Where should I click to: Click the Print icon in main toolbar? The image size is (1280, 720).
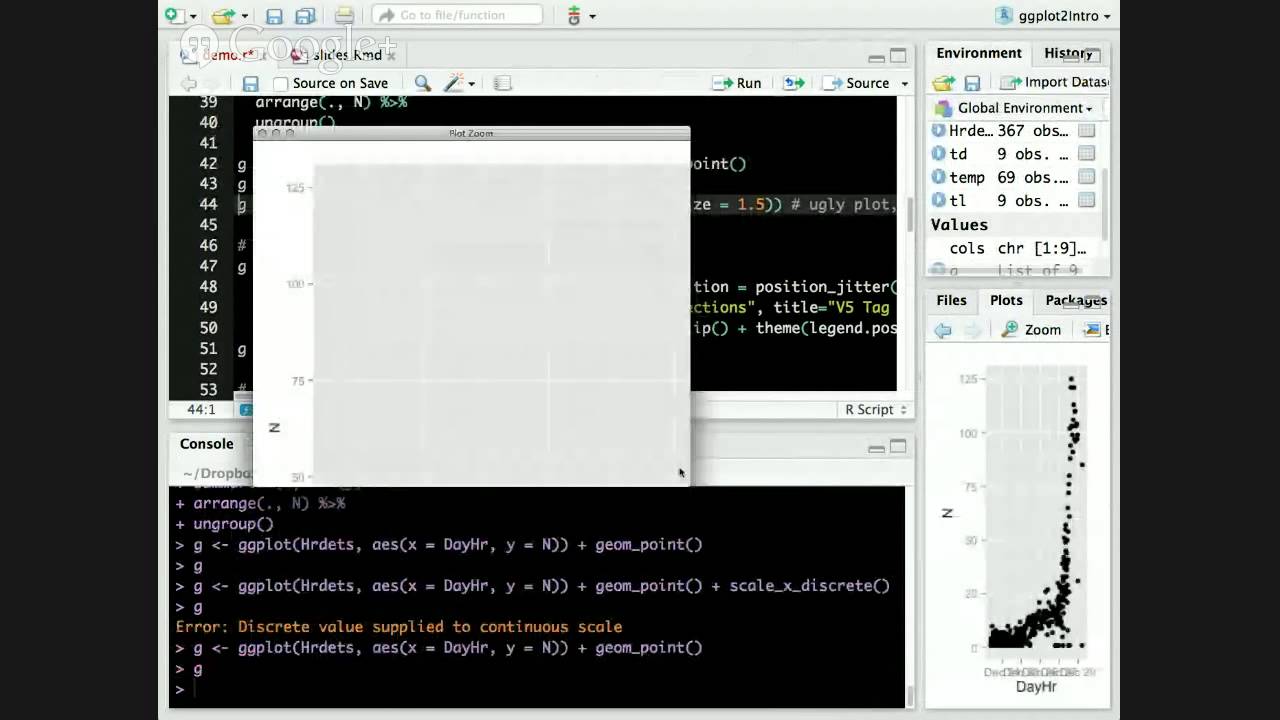pos(344,15)
